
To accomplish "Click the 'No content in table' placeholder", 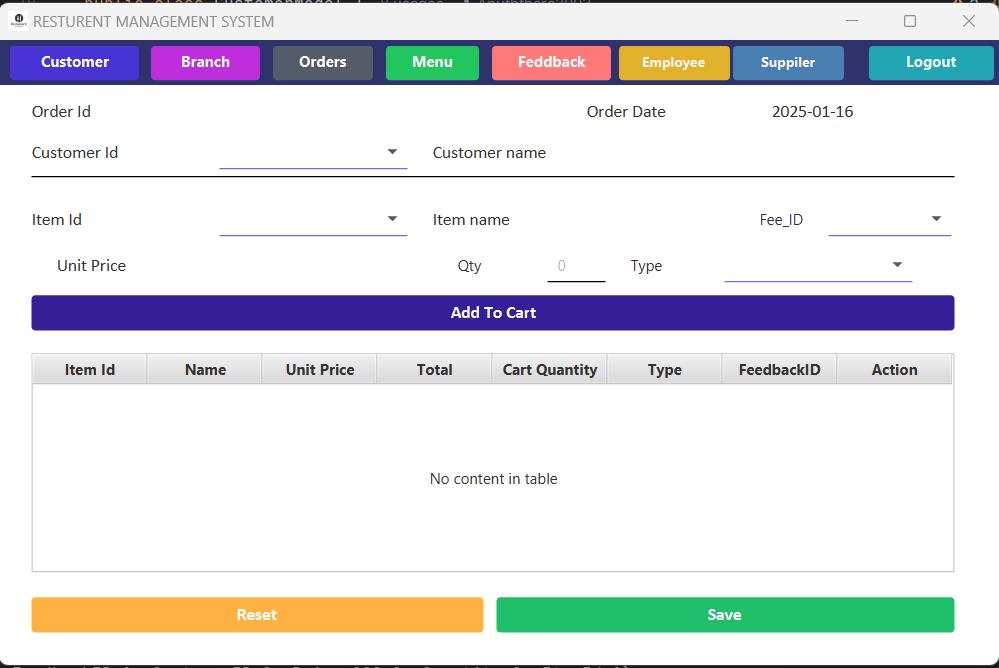I will 493,479.
